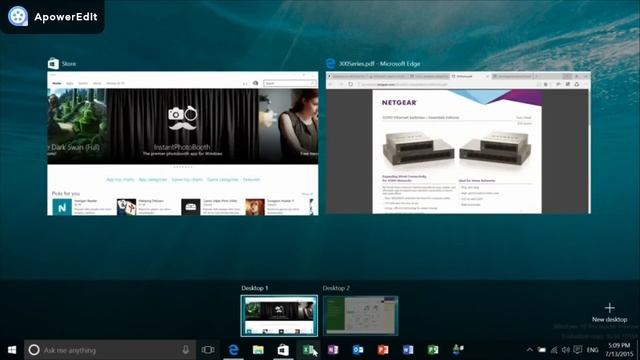Activate the Cortana microphone icon
This screenshot has height=360, width=640.
[185, 350]
